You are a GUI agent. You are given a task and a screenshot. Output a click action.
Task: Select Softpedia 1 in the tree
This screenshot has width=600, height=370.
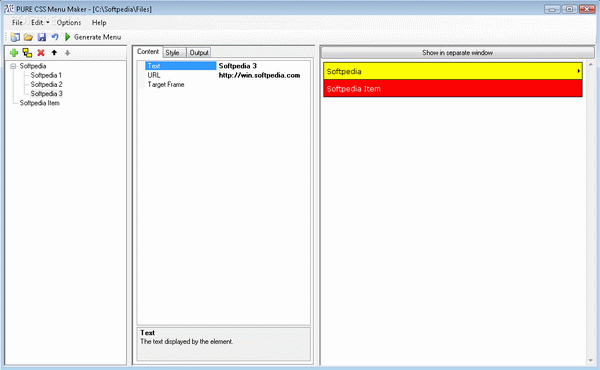tap(46, 75)
